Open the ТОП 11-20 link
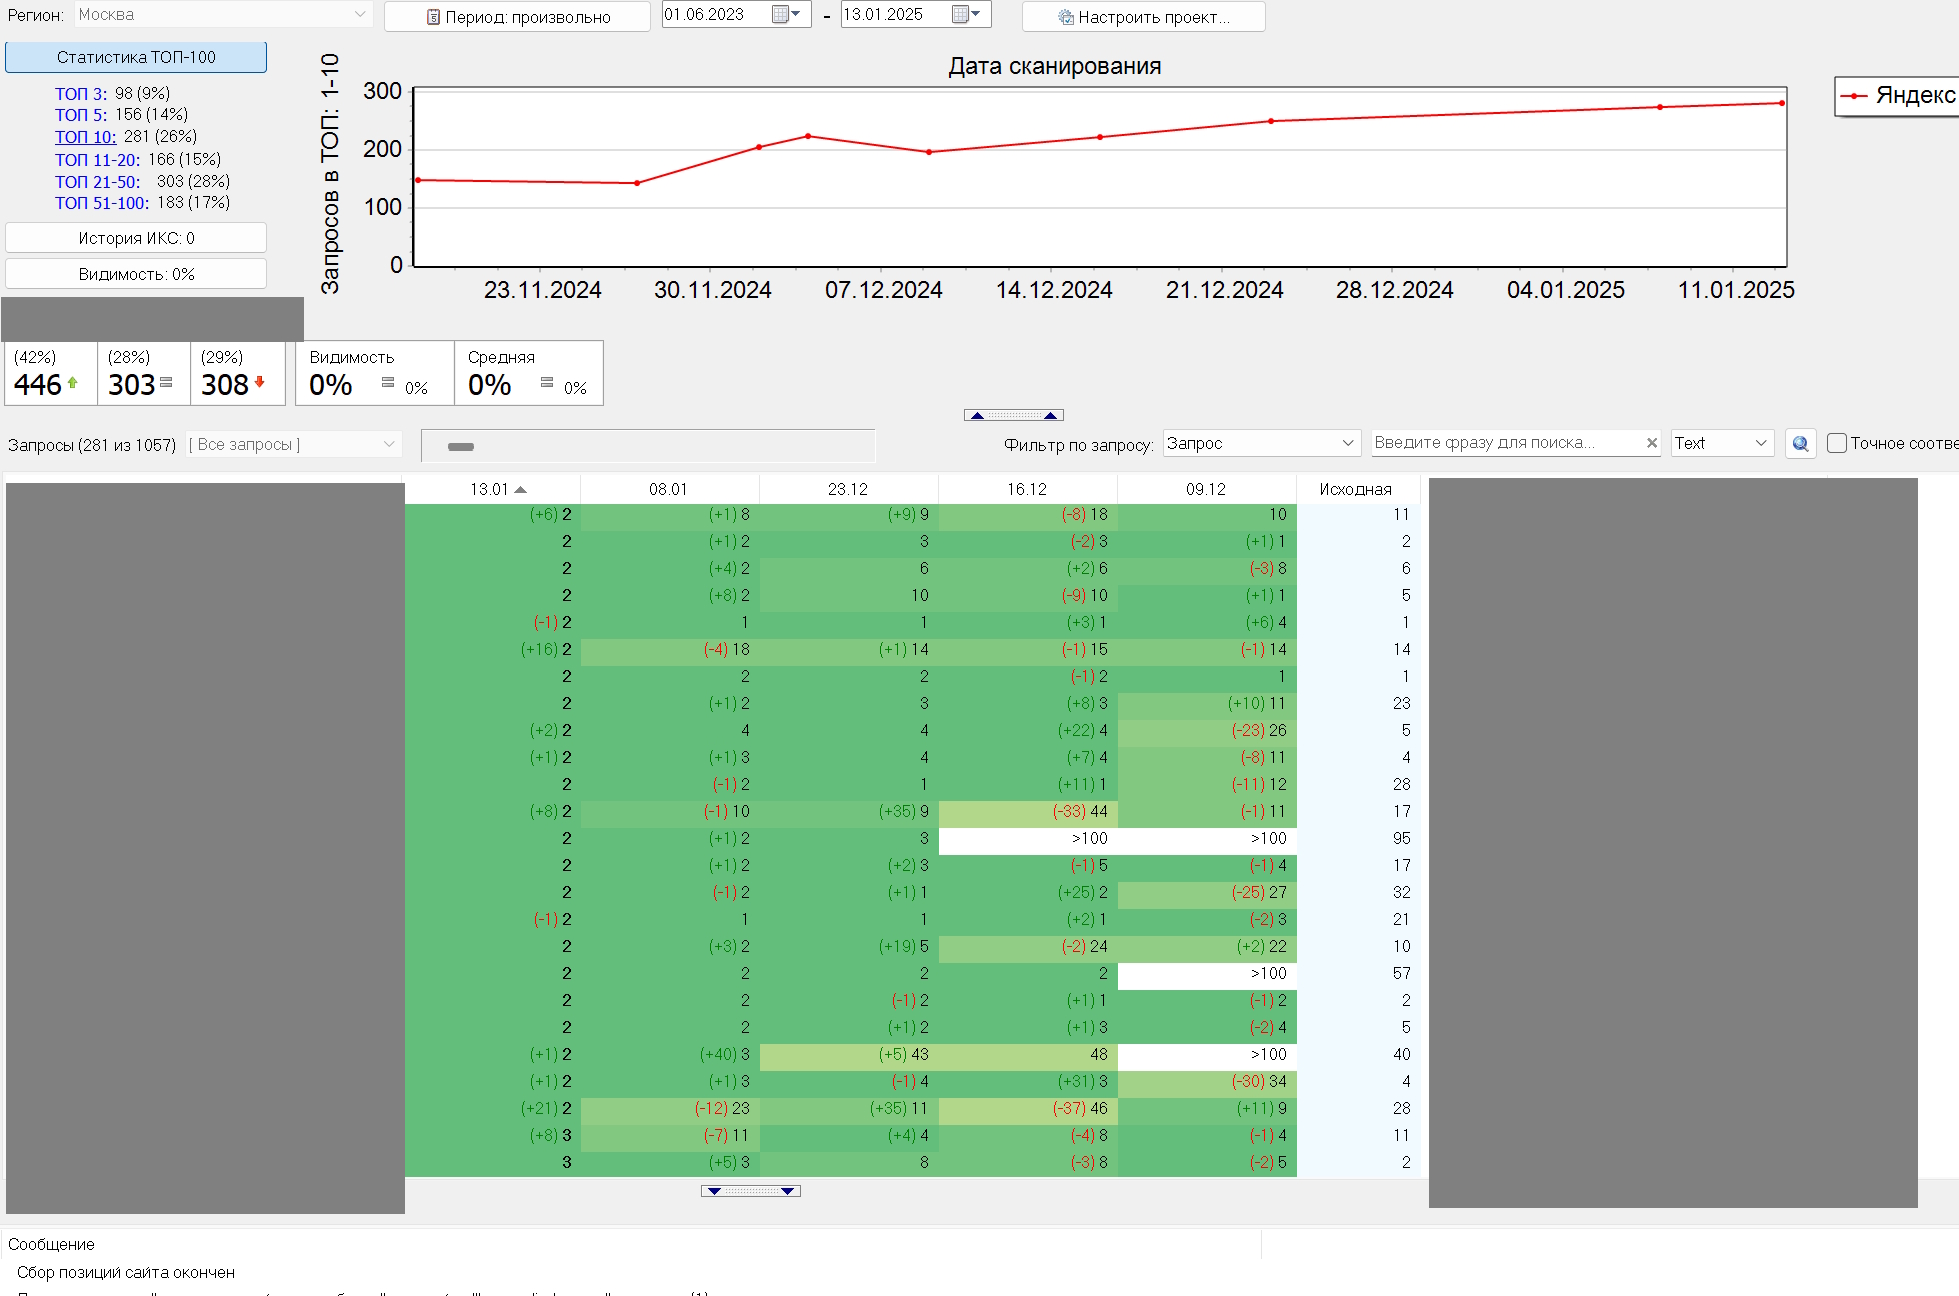The height and width of the screenshot is (1296, 1959). (97, 160)
